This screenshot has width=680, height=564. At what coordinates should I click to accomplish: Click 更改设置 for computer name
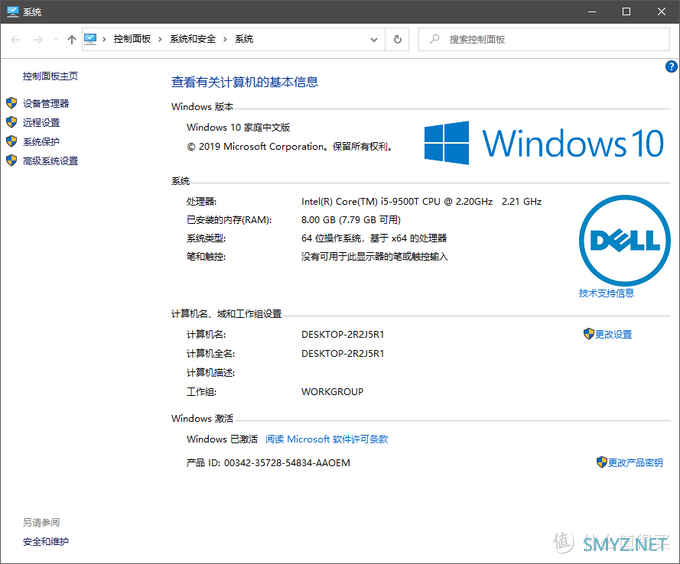pos(613,334)
